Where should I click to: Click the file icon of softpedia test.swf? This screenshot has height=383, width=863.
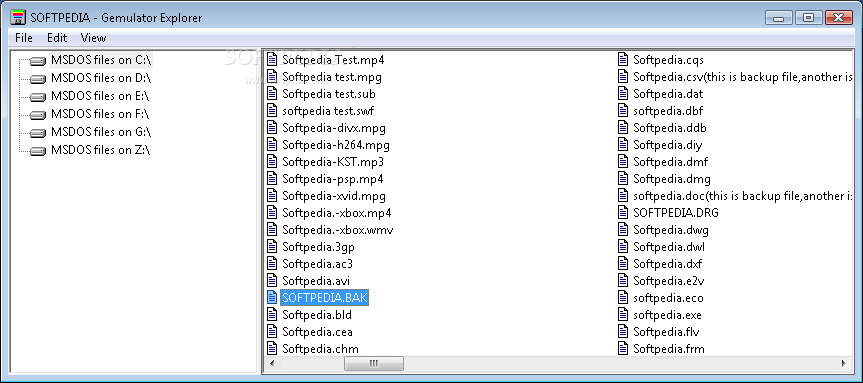click(x=272, y=110)
